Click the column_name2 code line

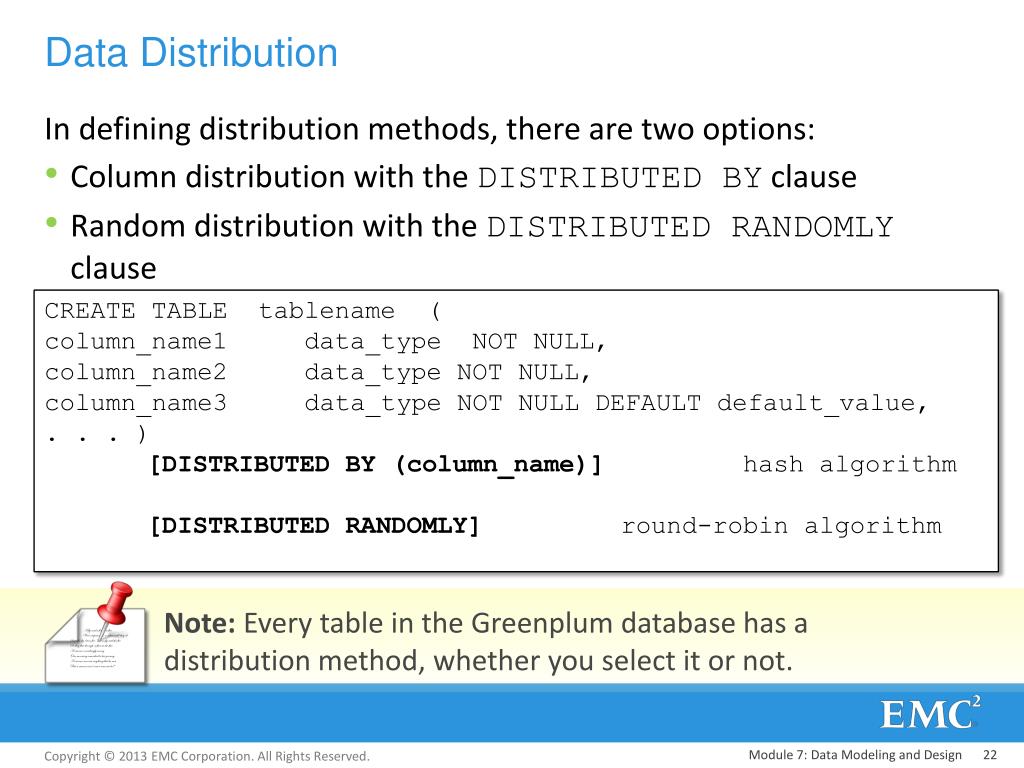pos(317,372)
